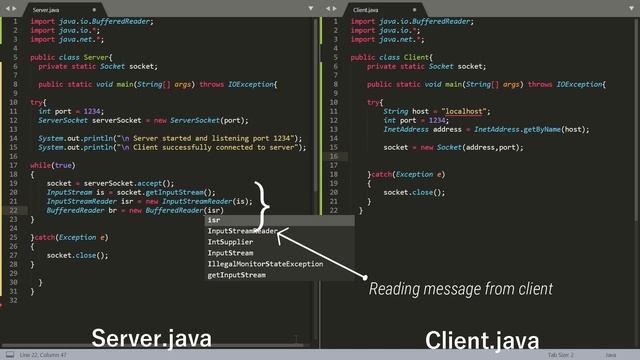Pick getInputStream from autocomplete popup

coord(280,275)
